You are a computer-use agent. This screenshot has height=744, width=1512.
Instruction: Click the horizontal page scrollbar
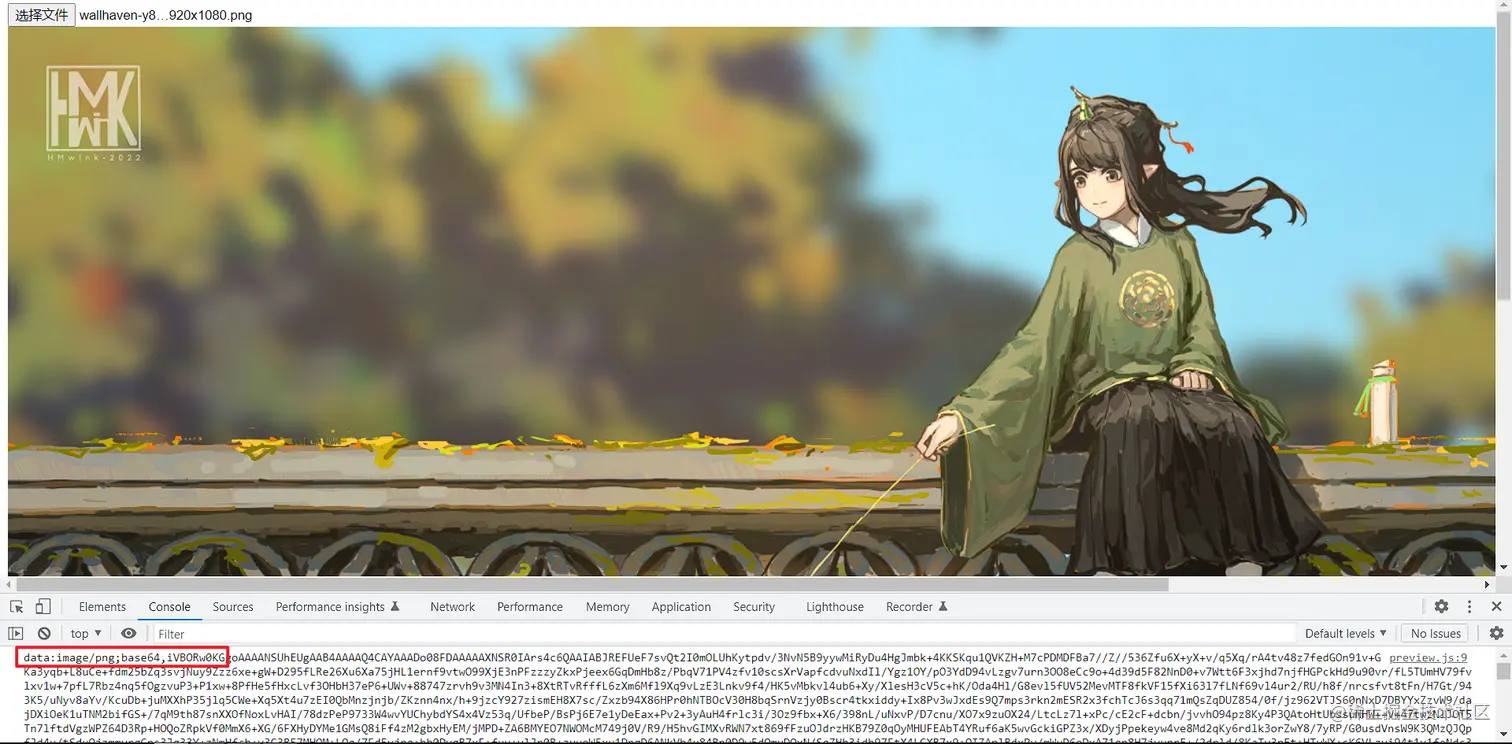592,585
